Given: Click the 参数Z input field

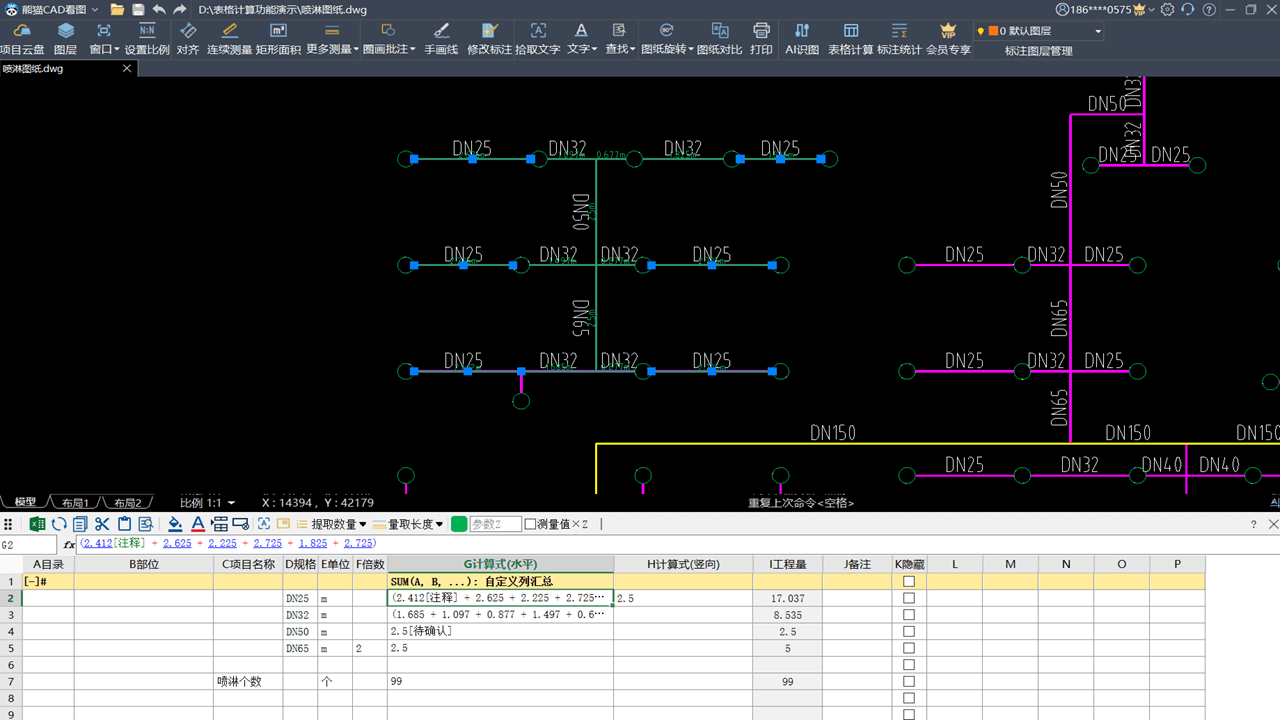Looking at the screenshot, I should [495, 524].
